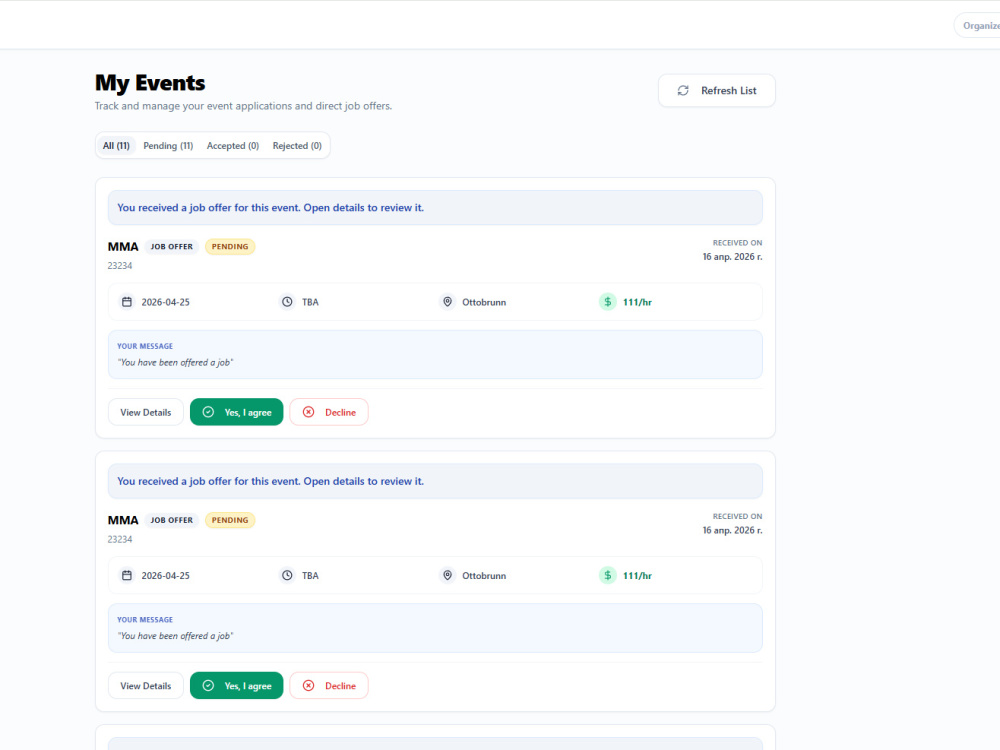Click the location pin icon in the second MMA card
The width and height of the screenshot is (1000, 750).
[448, 575]
